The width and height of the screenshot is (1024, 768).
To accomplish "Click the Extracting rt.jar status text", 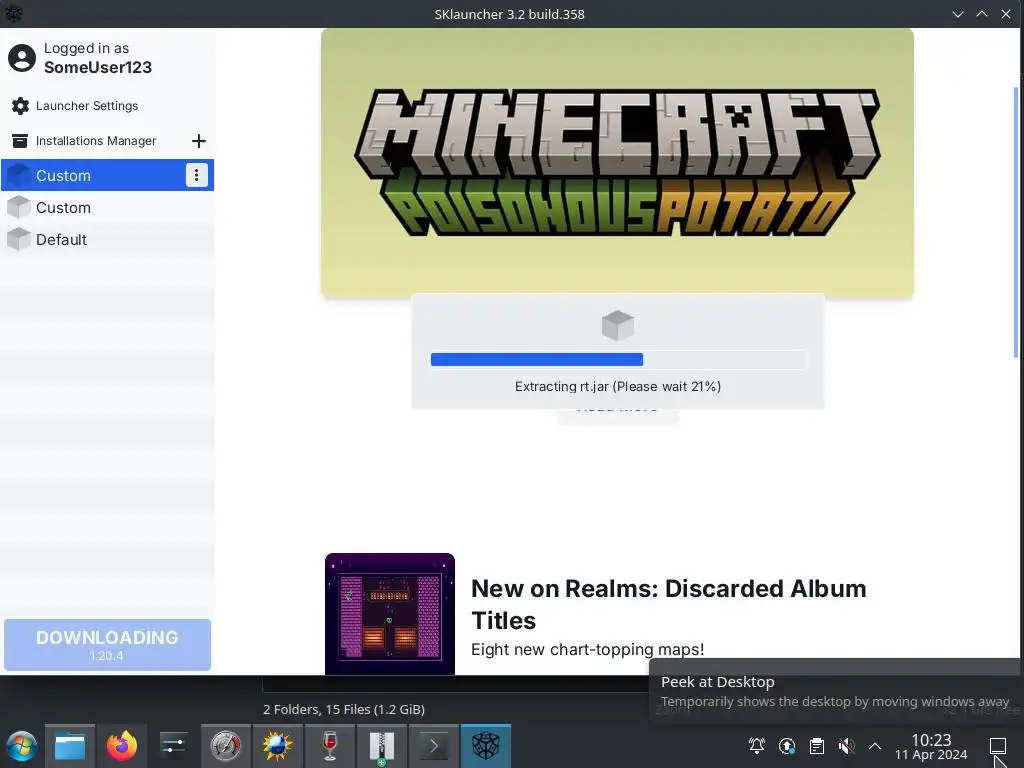I will tap(618, 387).
